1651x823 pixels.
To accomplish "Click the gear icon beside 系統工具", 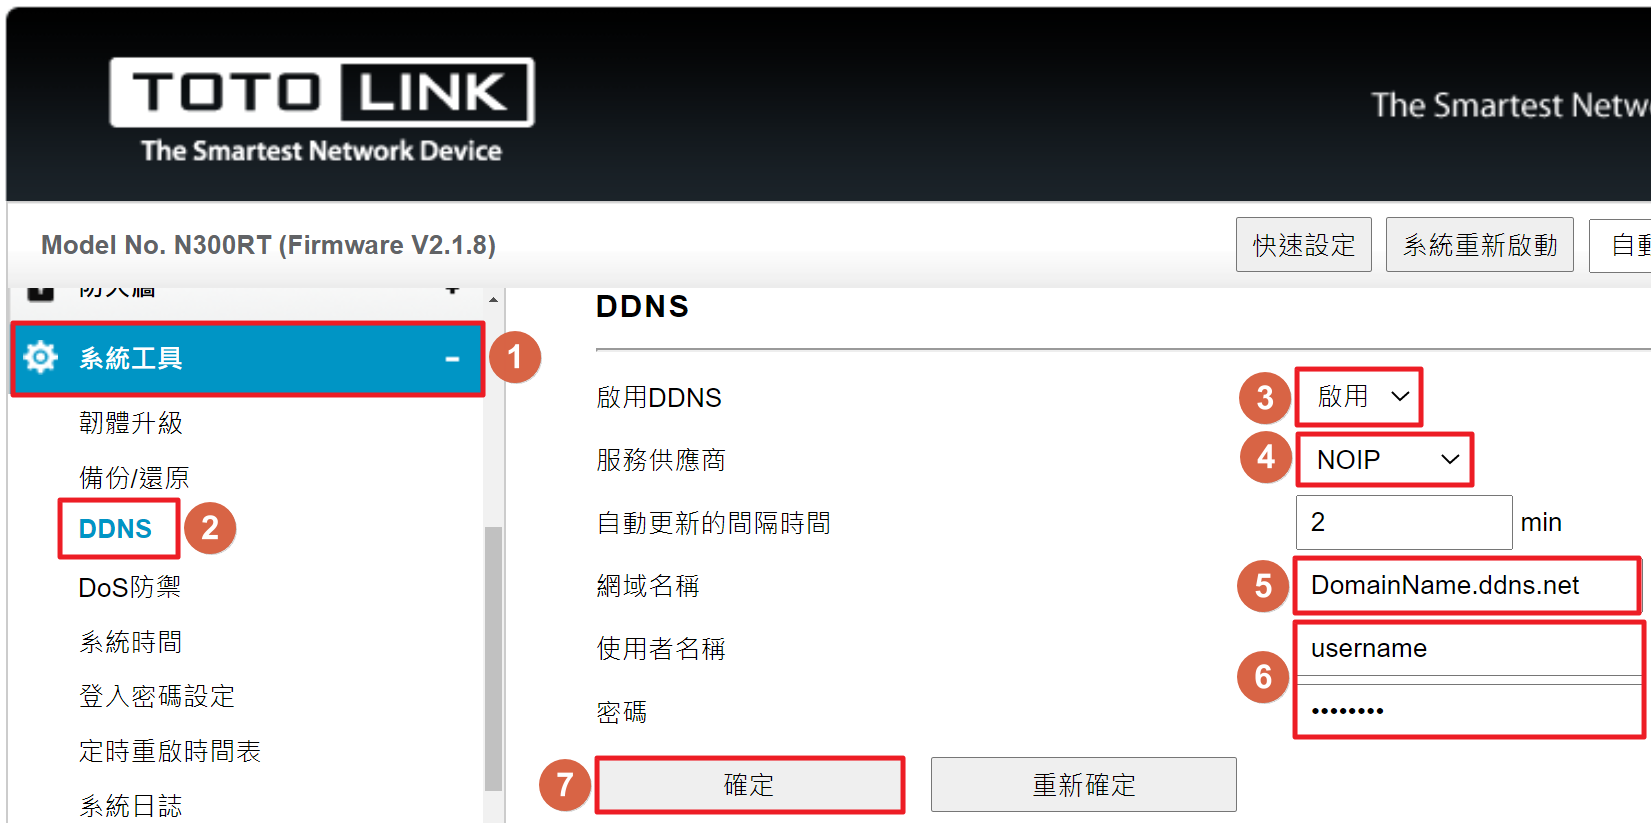I will pos(41,357).
